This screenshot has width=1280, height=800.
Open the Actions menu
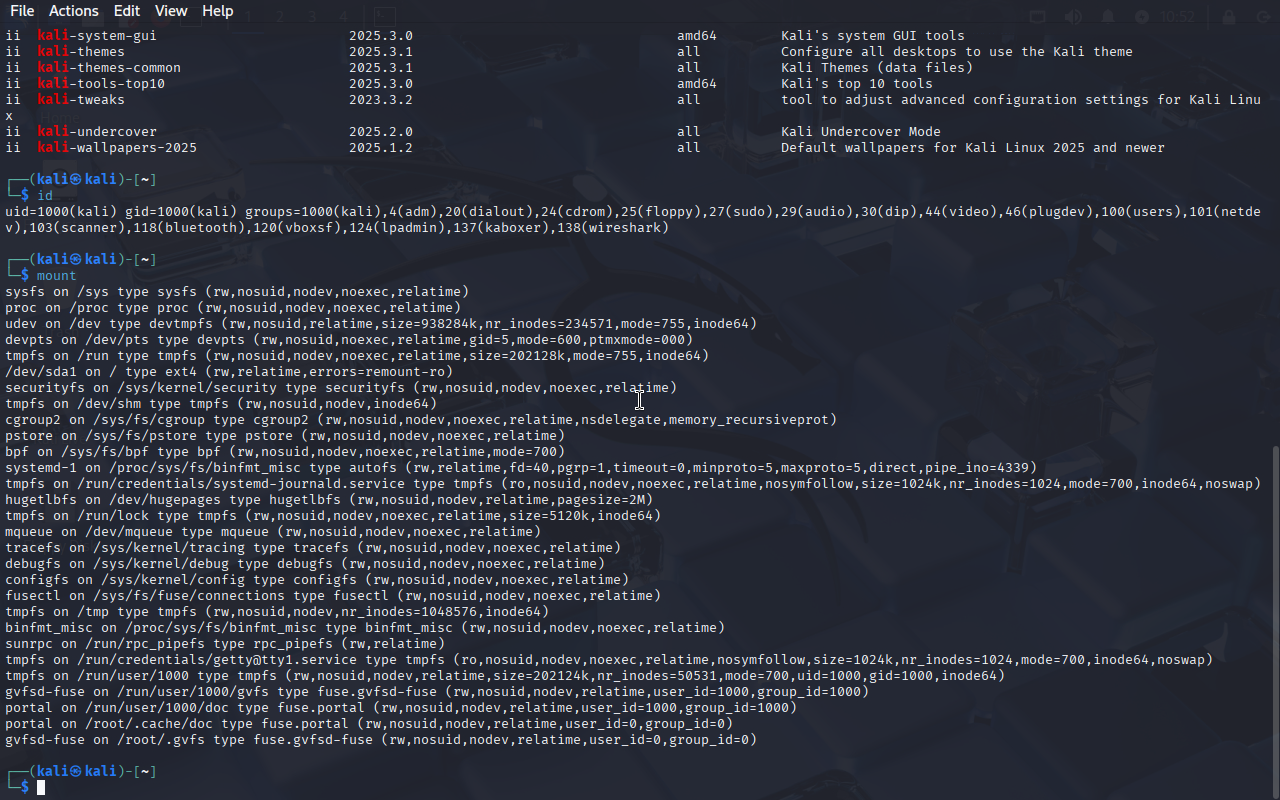point(74,11)
